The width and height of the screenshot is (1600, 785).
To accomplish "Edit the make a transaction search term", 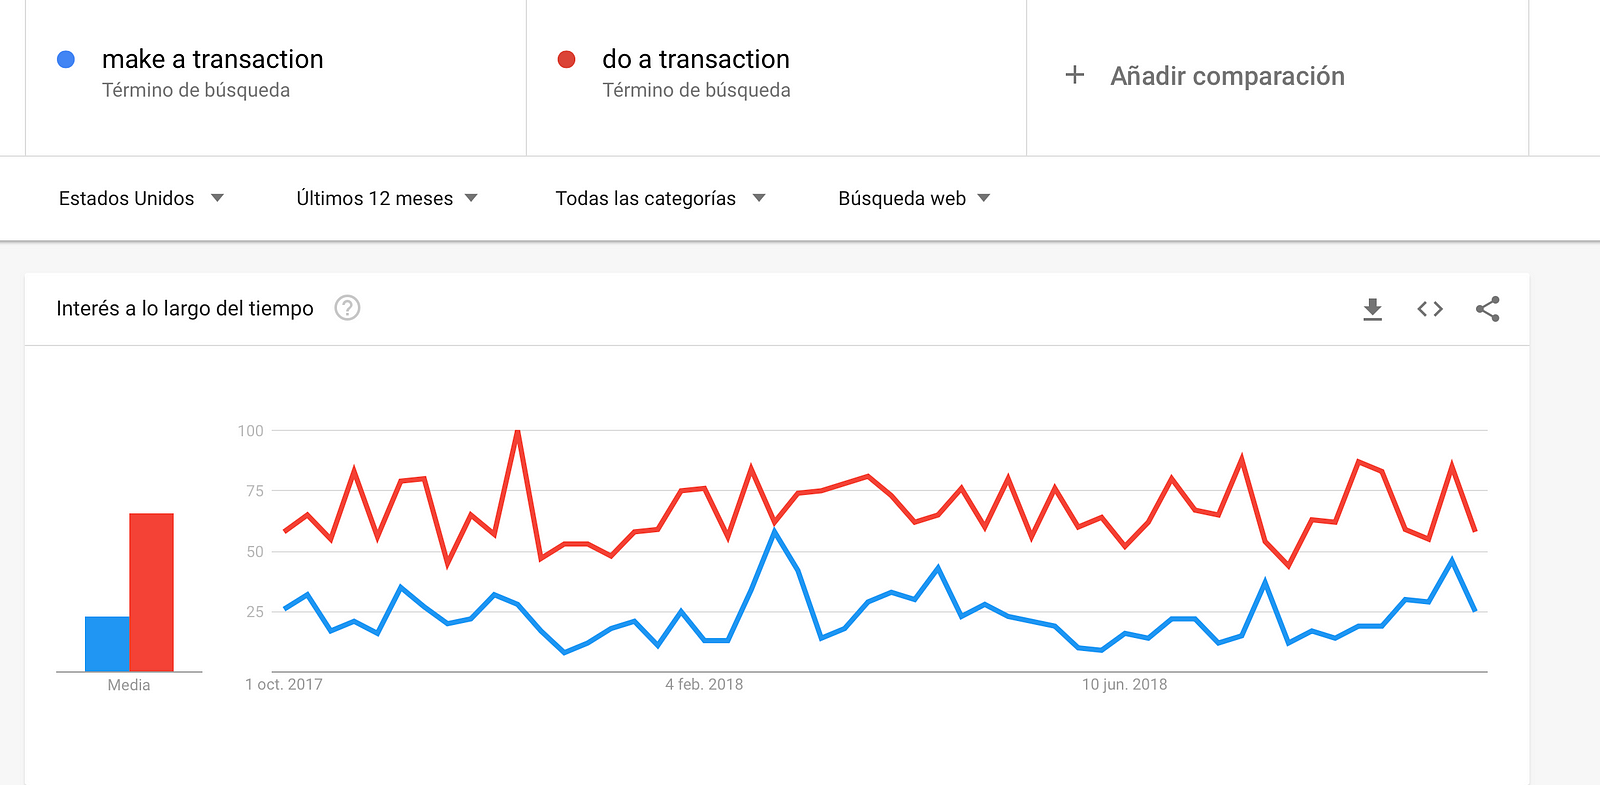I will click(213, 59).
